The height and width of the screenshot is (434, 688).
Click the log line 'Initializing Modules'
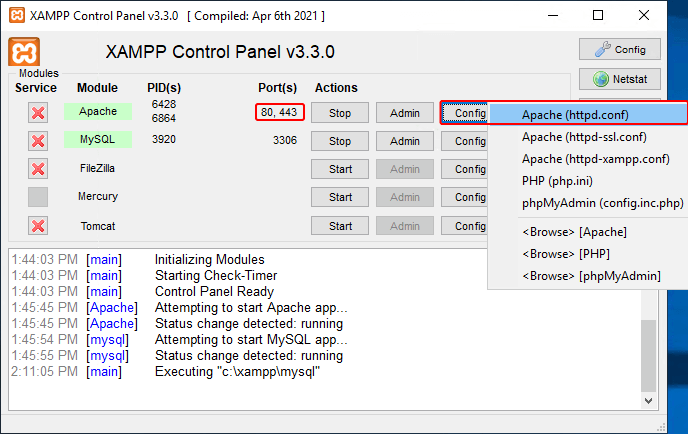(x=209, y=259)
